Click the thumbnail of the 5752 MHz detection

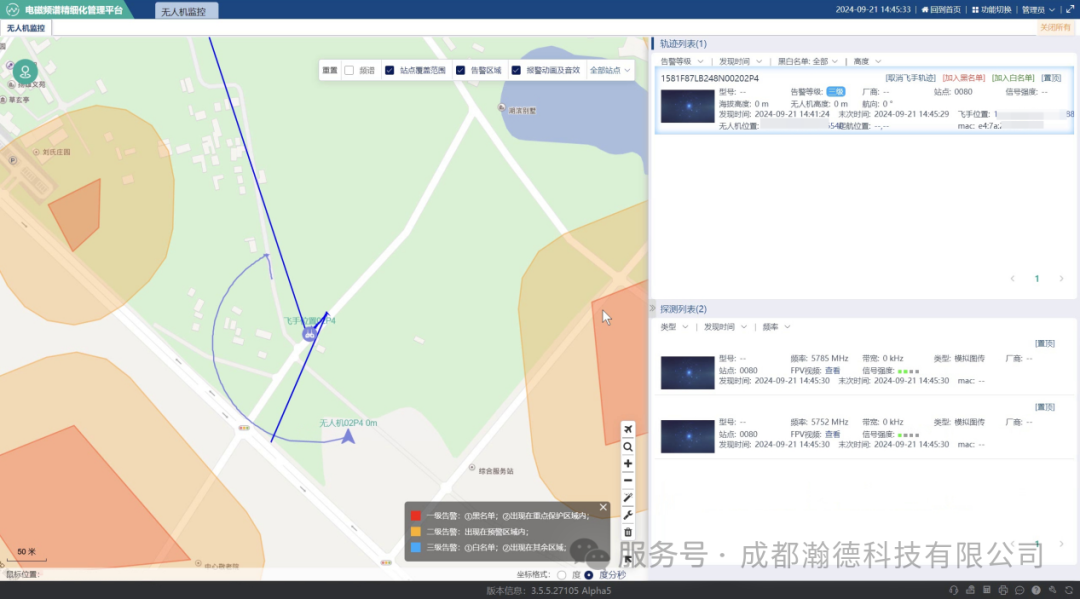tap(687, 436)
